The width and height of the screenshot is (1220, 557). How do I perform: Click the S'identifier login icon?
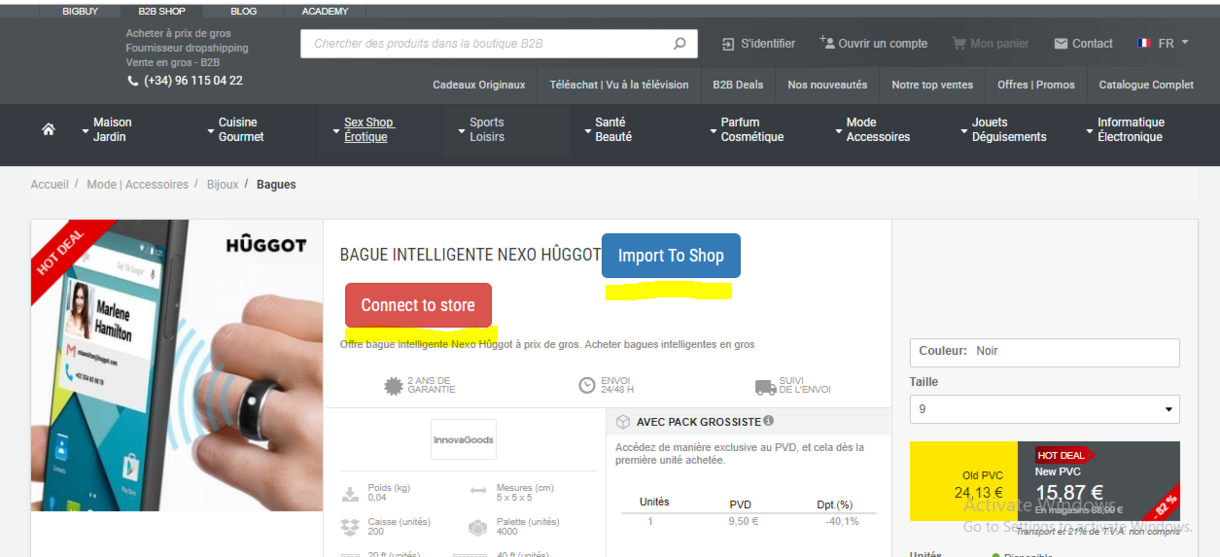click(728, 44)
